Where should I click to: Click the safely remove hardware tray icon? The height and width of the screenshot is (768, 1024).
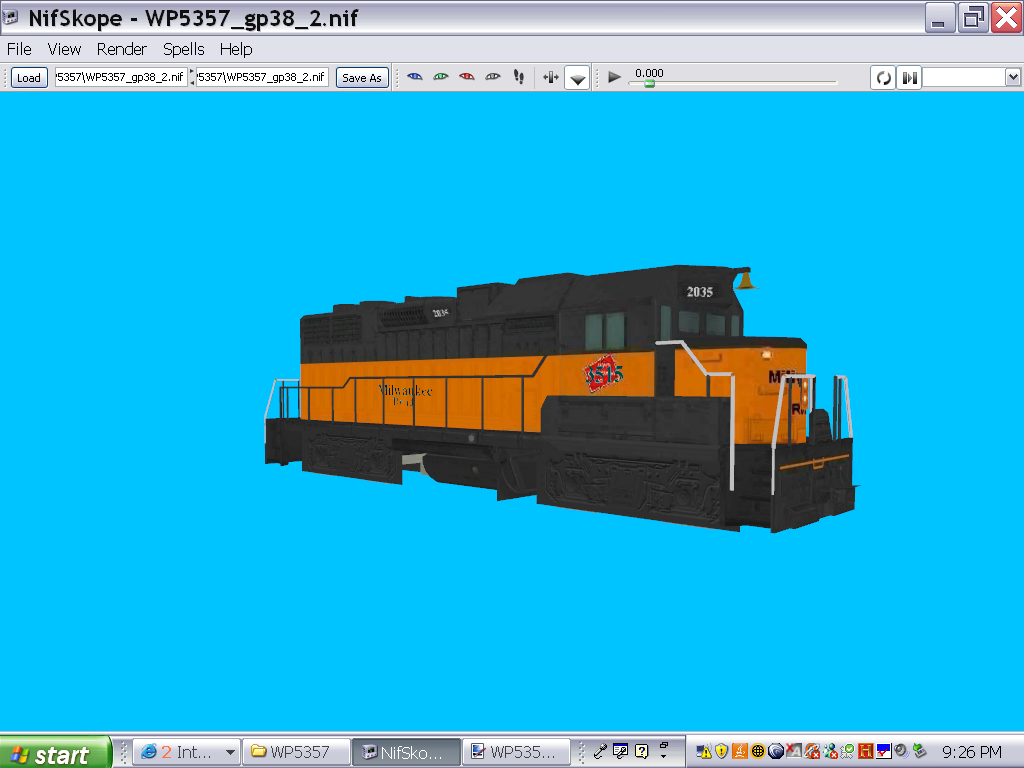(x=920, y=752)
